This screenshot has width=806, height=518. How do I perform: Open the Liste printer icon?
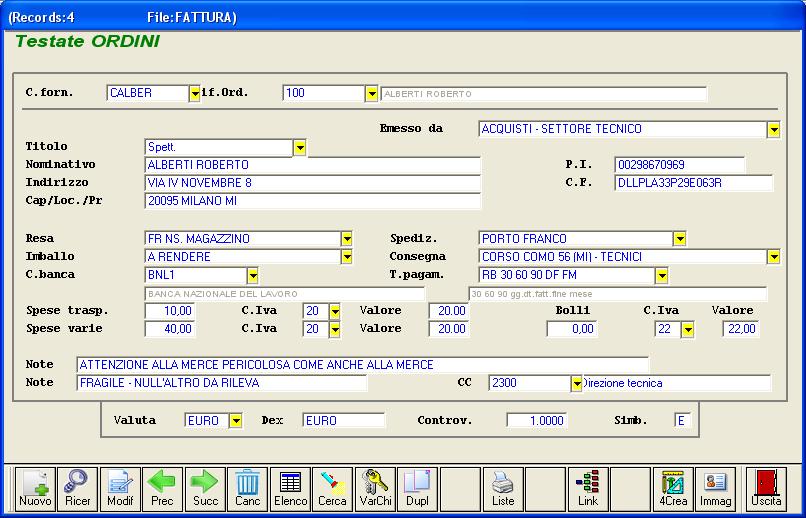point(503,489)
